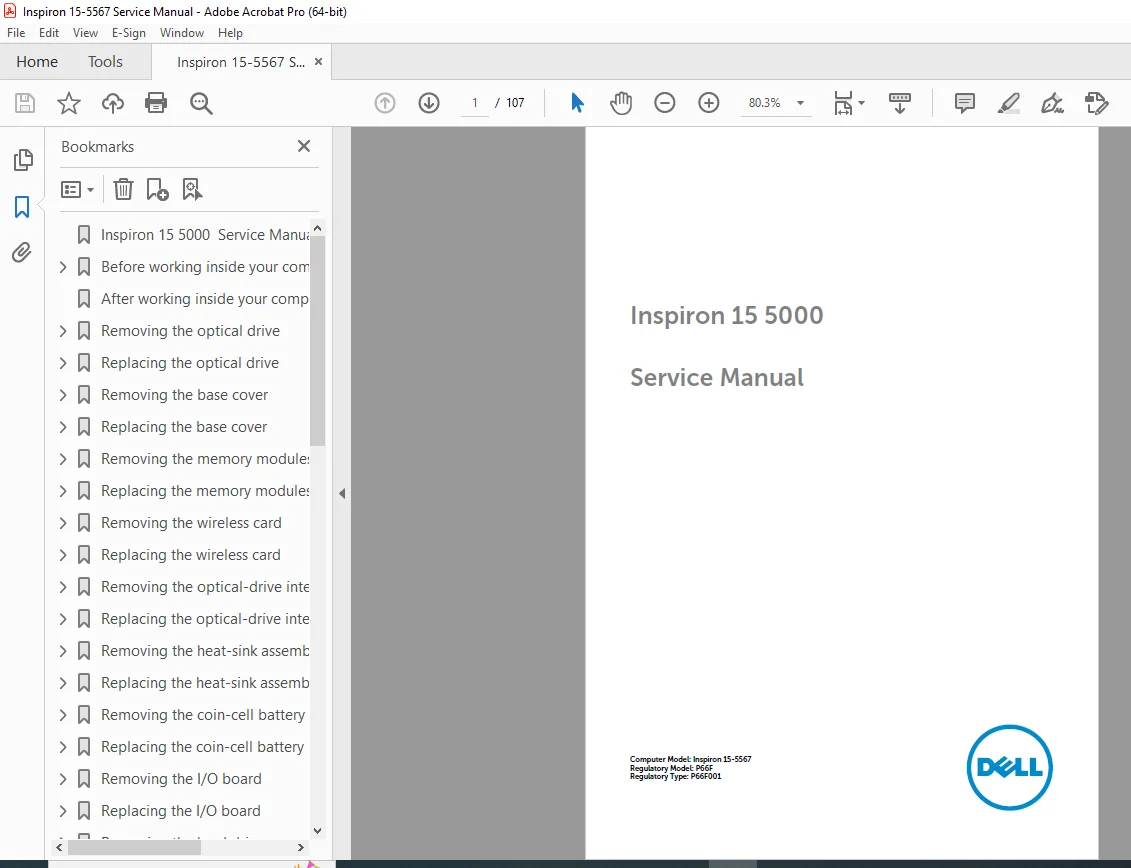Open the page display options arrow
This screenshot has width=1131, height=868.
[x=861, y=103]
